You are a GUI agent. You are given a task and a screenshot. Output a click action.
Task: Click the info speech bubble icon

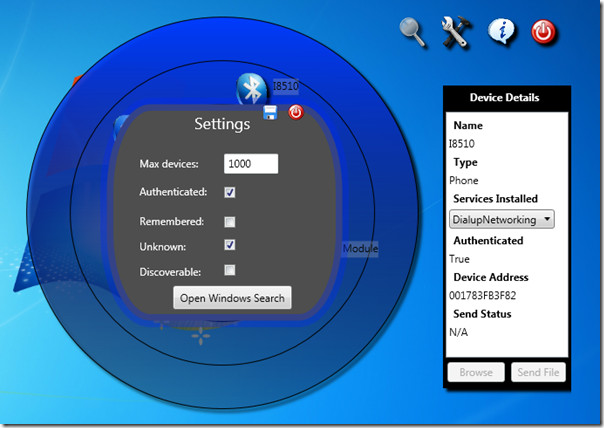[501, 31]
